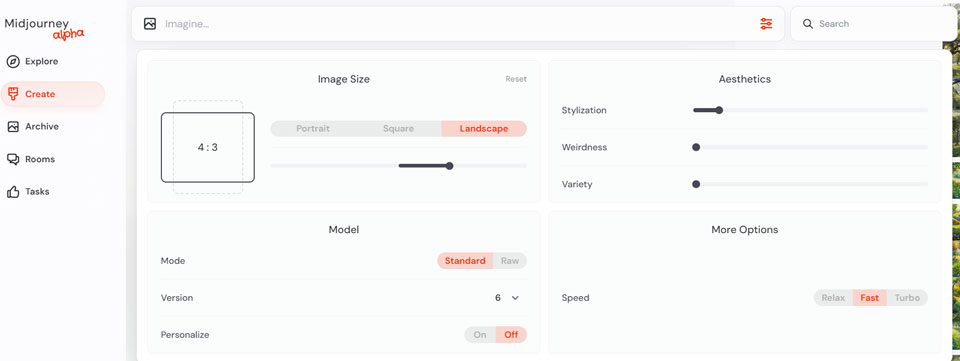This screenshot has height=361, width=960.
Task: Click the Midjourney alpha logo
Action: point(44,28)
